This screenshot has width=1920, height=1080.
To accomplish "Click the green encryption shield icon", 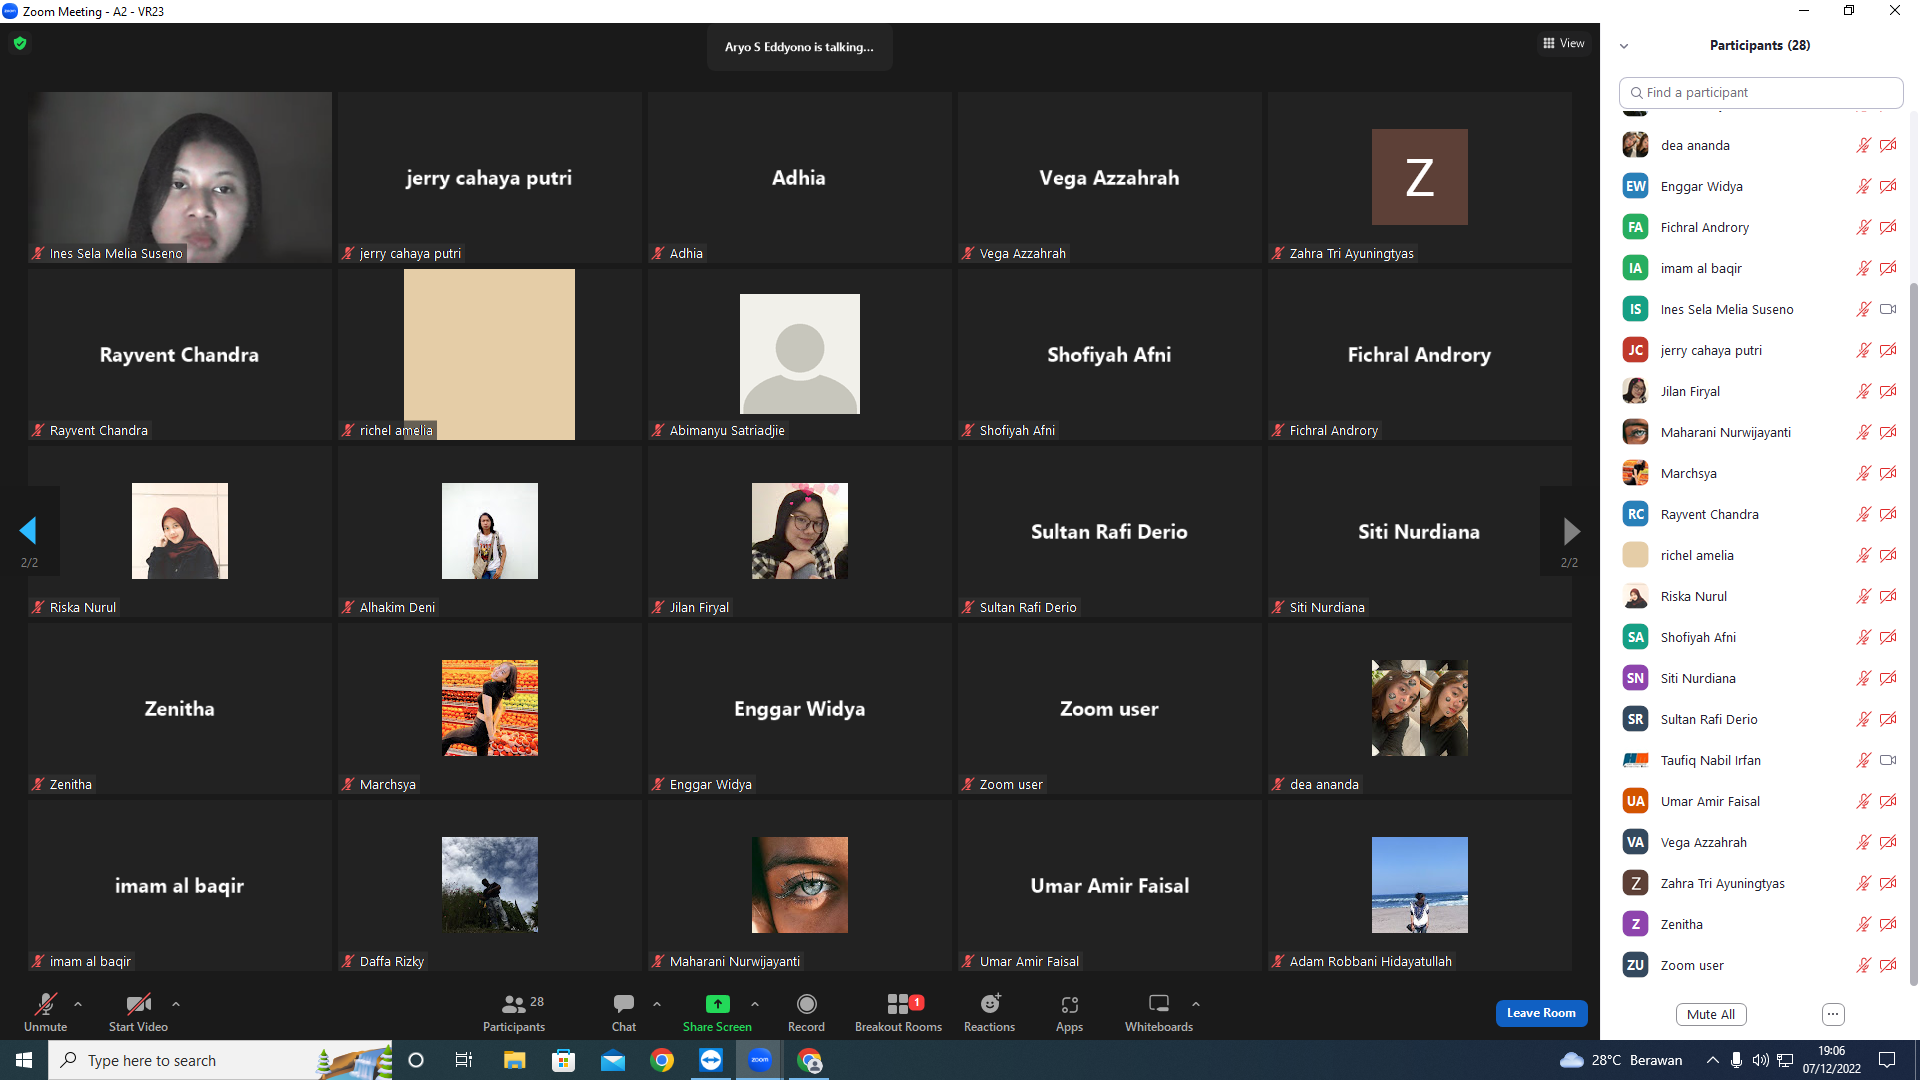I will coord(20,43).
